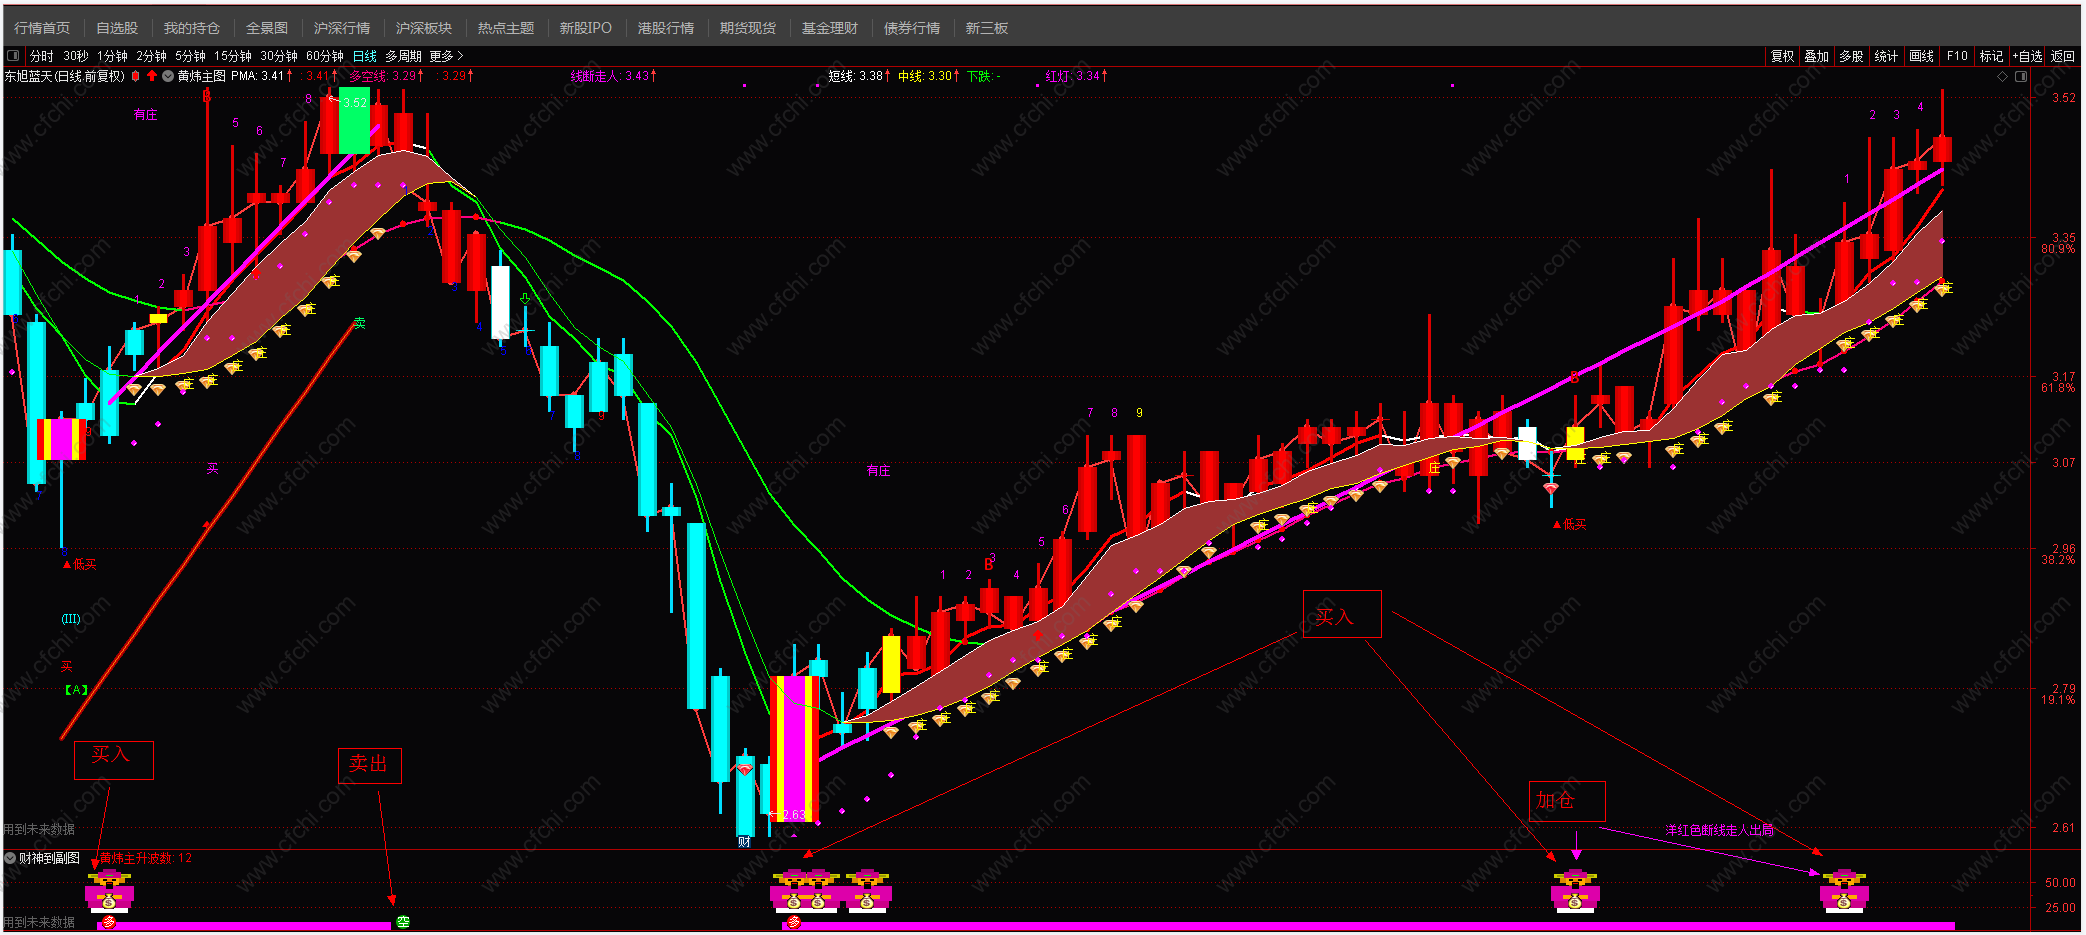2086x935 pixels.
Task: Click the green 3.52 price candle
Action: (354, 120)
